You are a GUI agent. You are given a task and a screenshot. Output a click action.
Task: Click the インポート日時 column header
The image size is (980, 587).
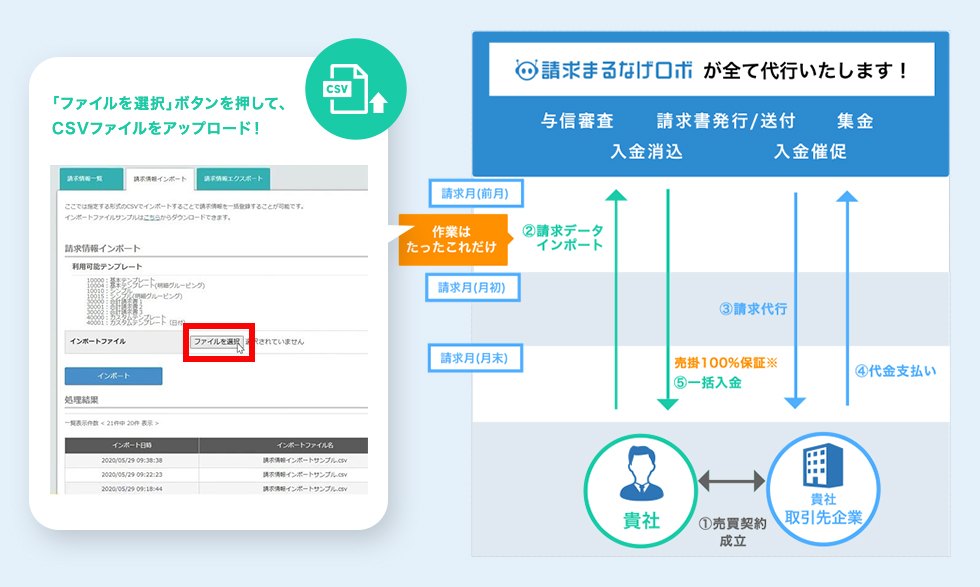coord(132,445)
